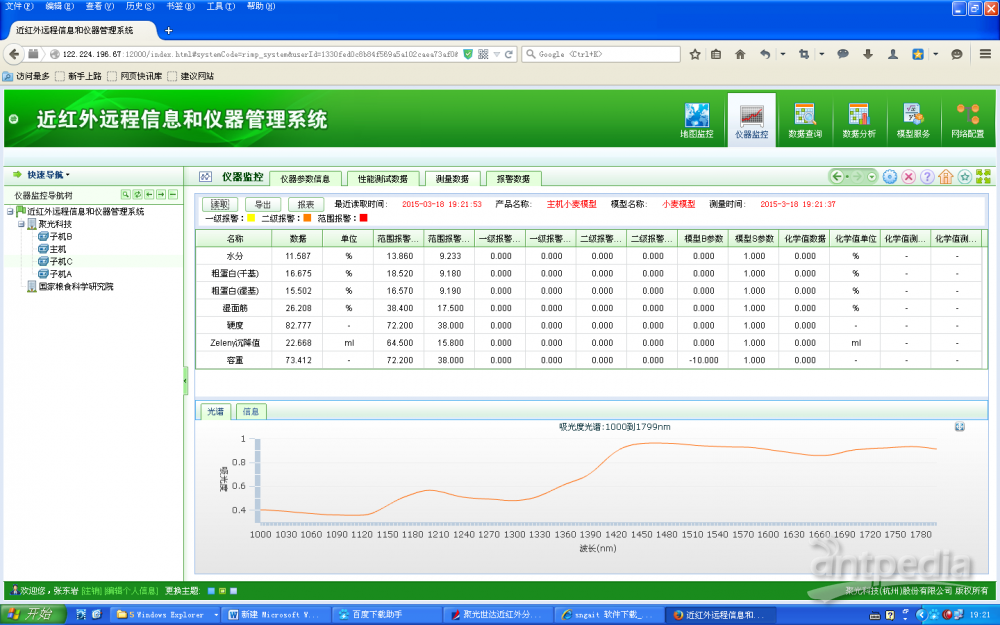
Task: Open the 快速导航 dropdown
Action: point(42,174)
